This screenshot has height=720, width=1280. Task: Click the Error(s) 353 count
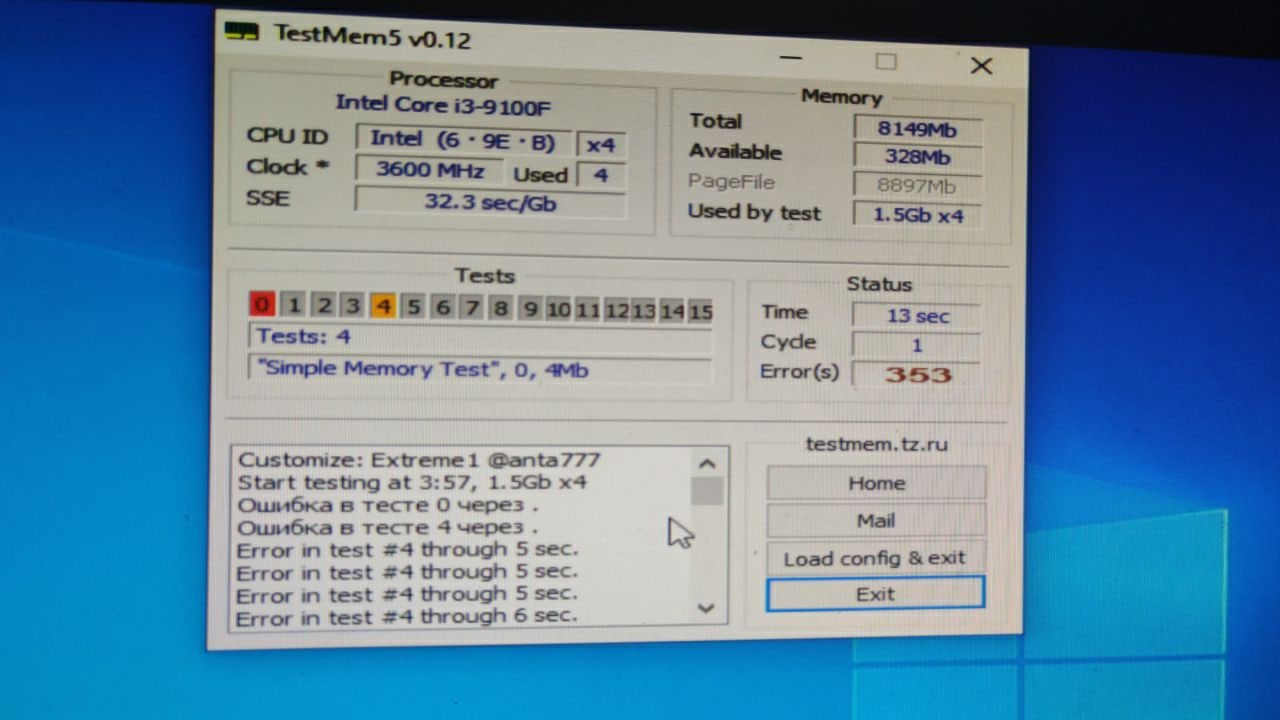916,374
